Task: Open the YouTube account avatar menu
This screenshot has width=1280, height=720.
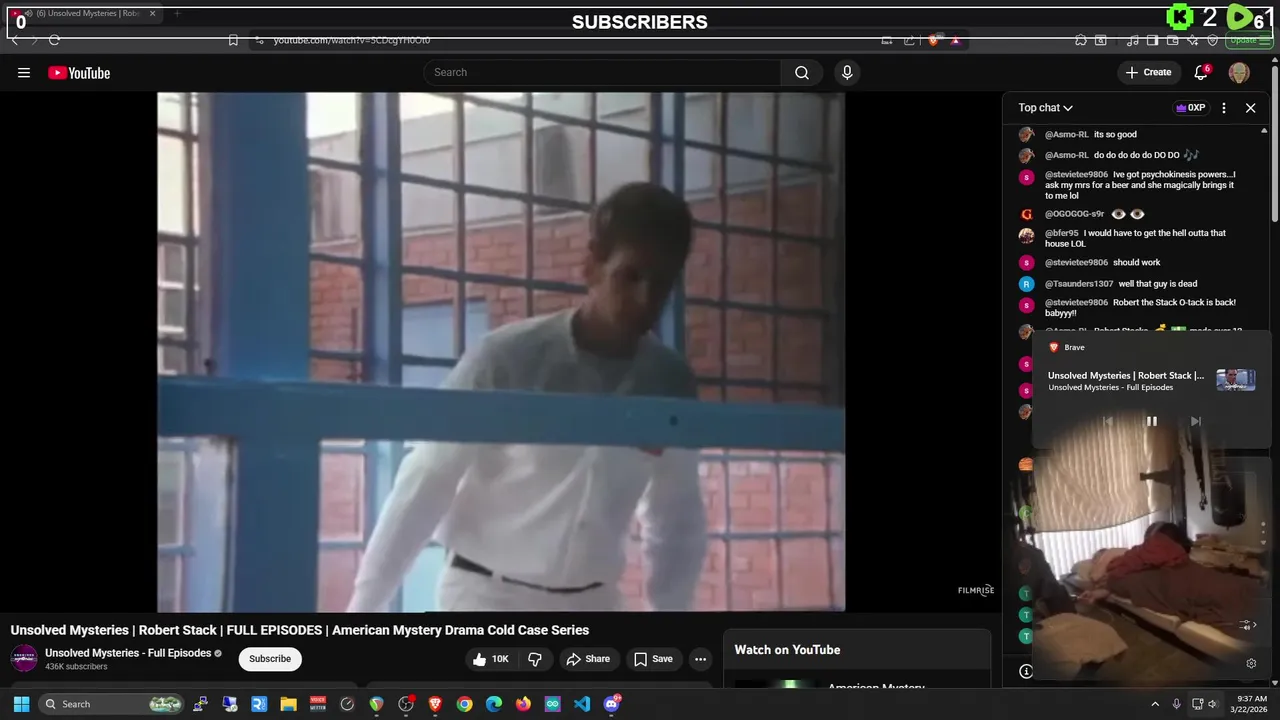Action: (1239, 72)
